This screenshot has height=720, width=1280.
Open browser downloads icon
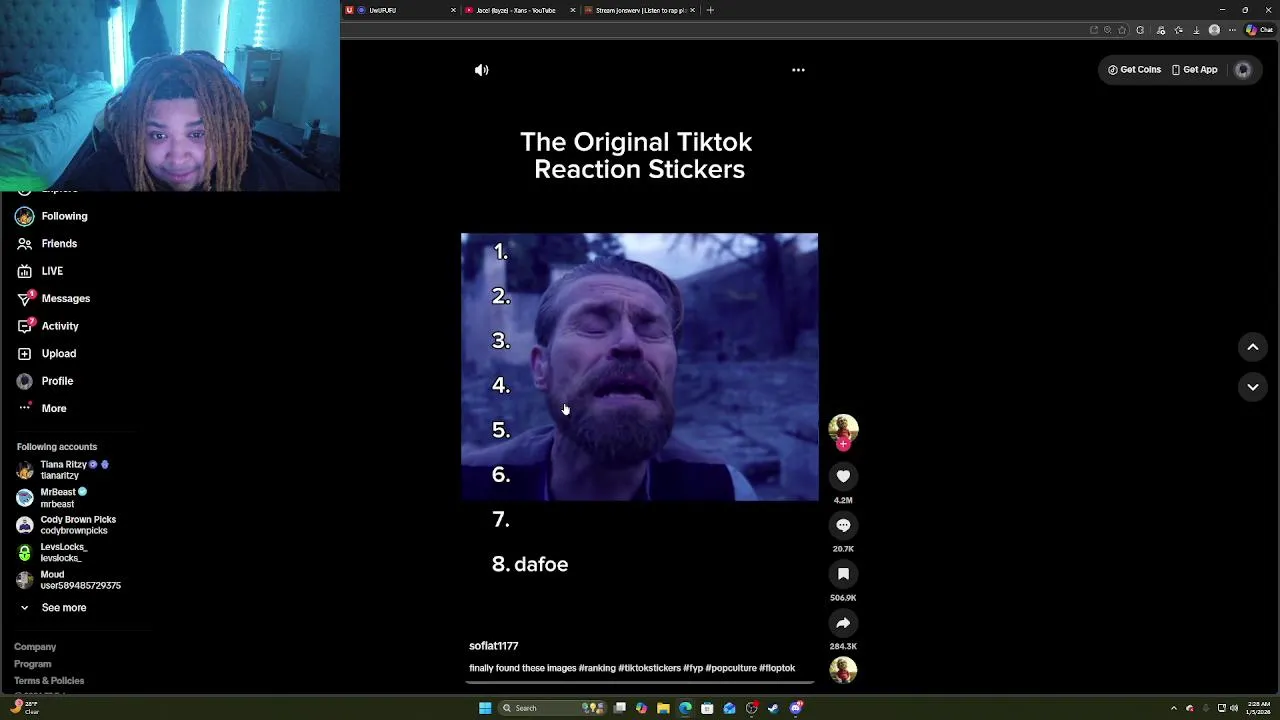(1196, 30)
